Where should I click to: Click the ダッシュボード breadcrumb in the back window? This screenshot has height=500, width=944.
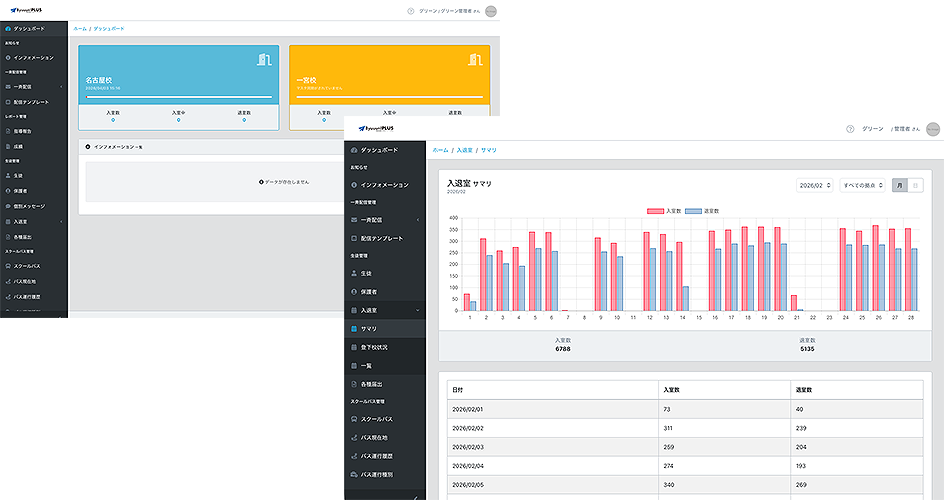(x=109, y=29)
